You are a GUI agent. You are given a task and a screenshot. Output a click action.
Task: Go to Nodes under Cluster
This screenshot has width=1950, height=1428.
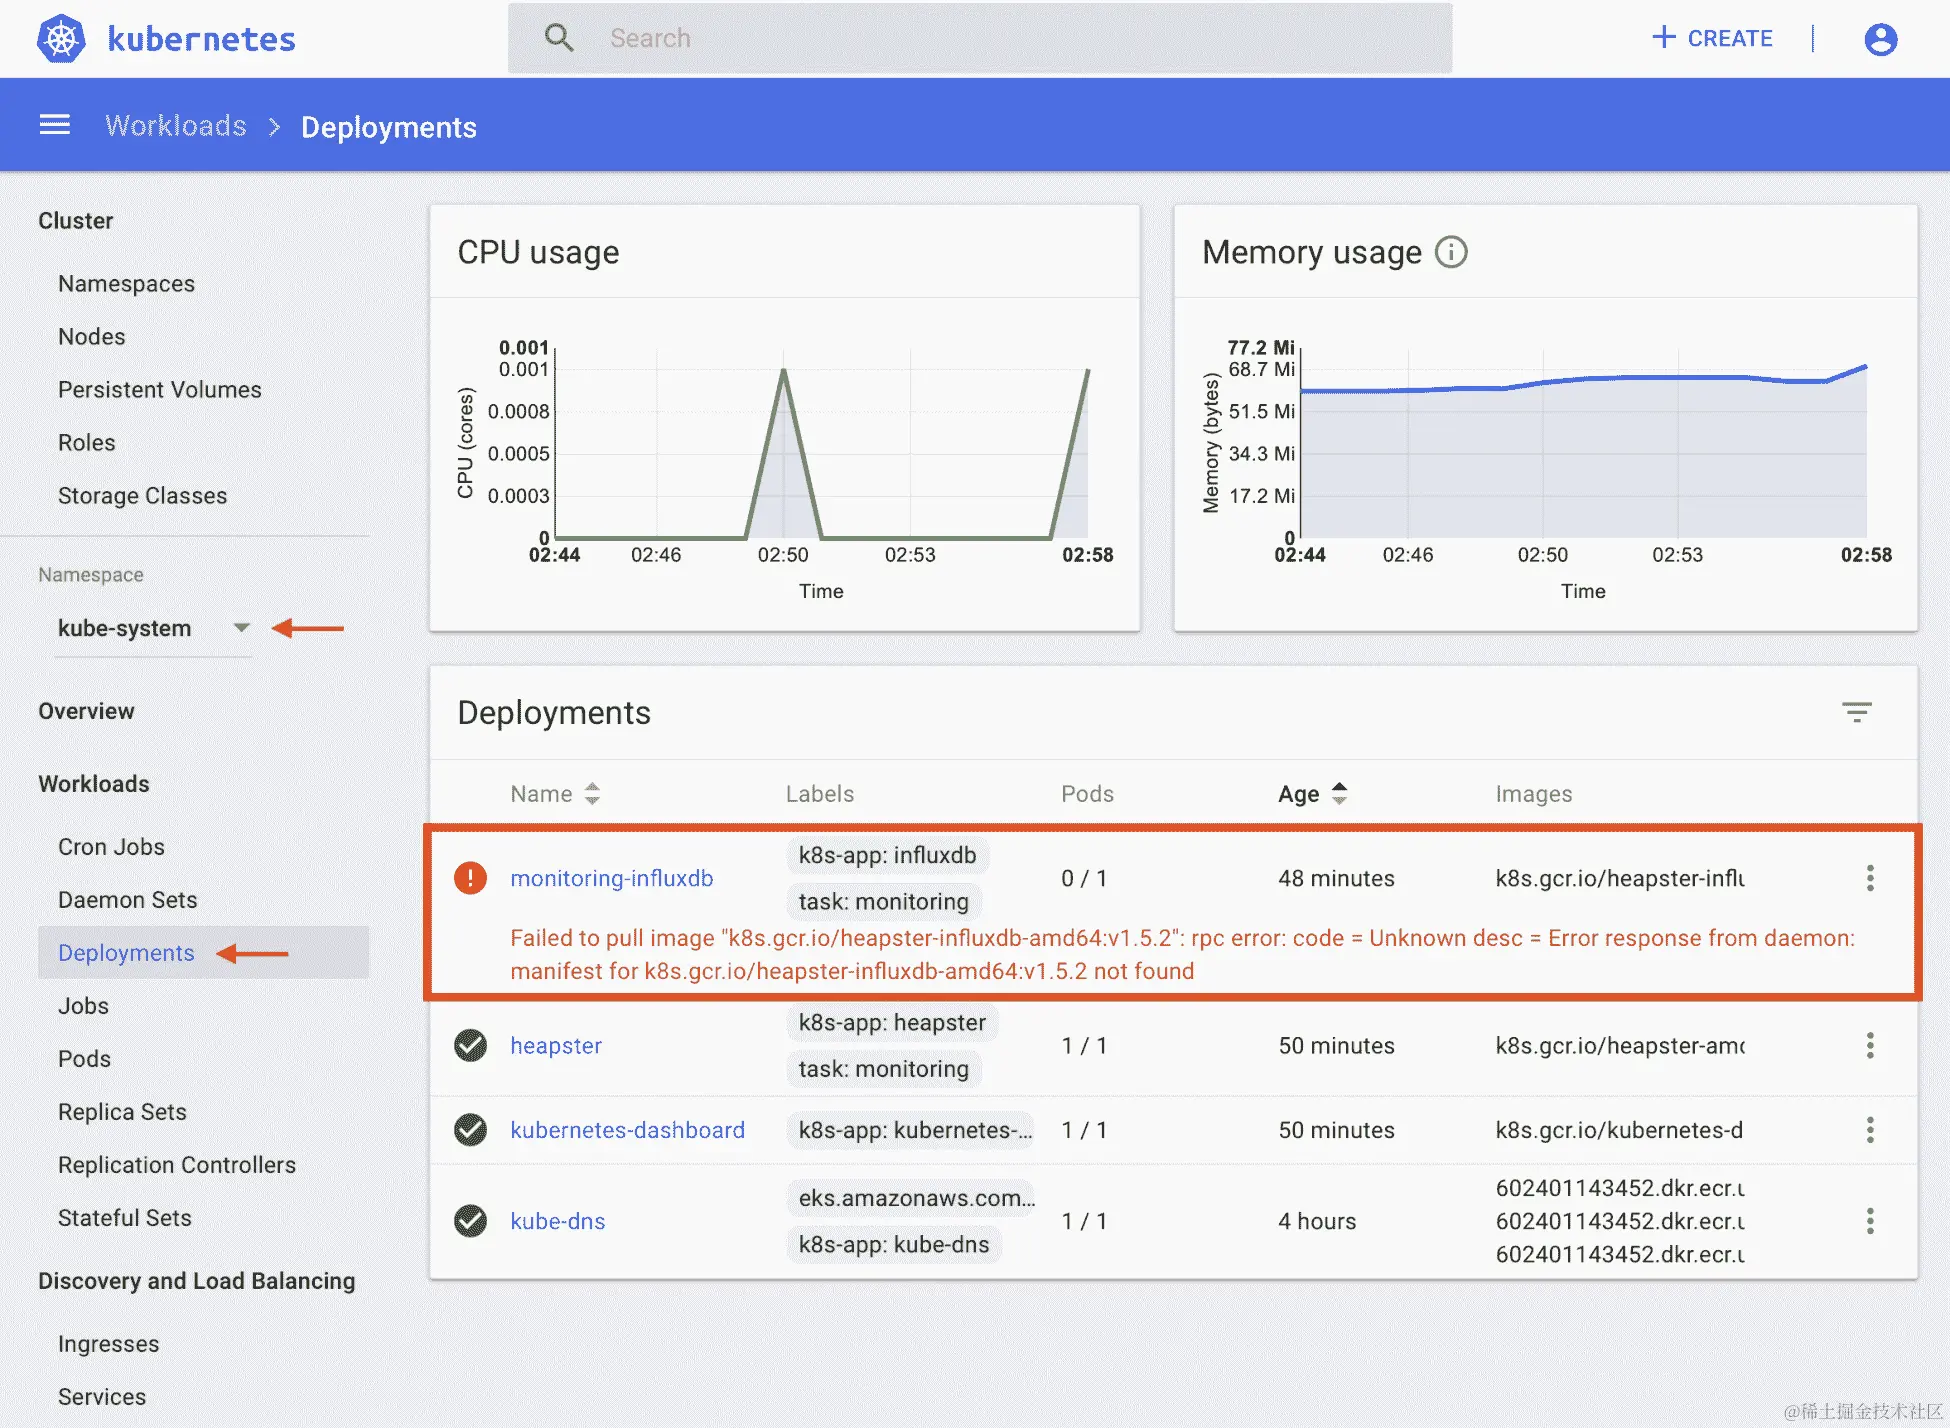(x=91, y=337)
